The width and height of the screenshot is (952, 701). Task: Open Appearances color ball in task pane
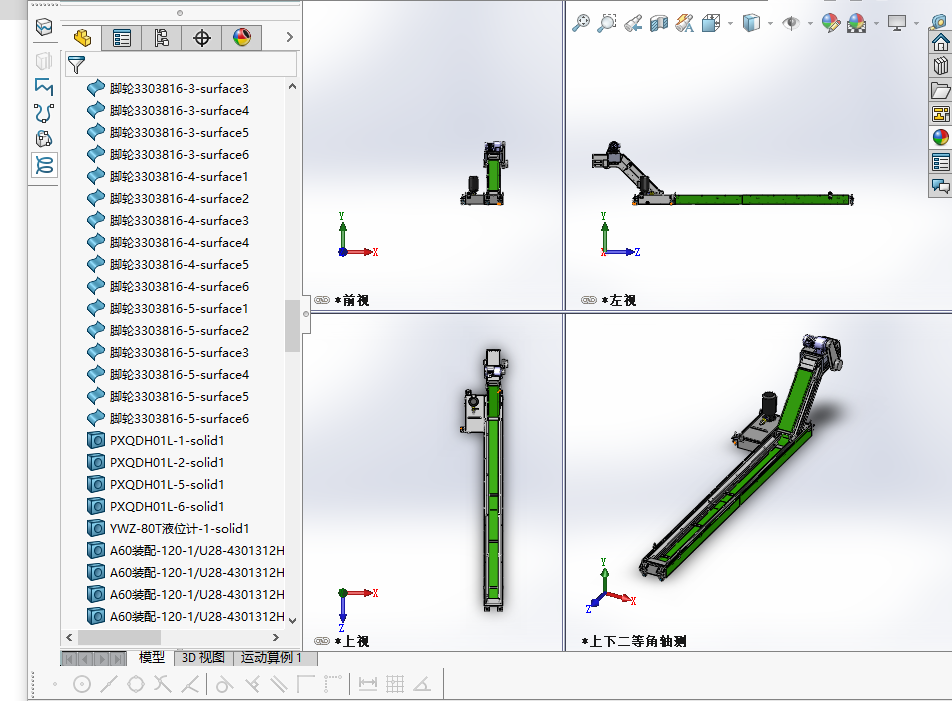[x=940, y=137]
